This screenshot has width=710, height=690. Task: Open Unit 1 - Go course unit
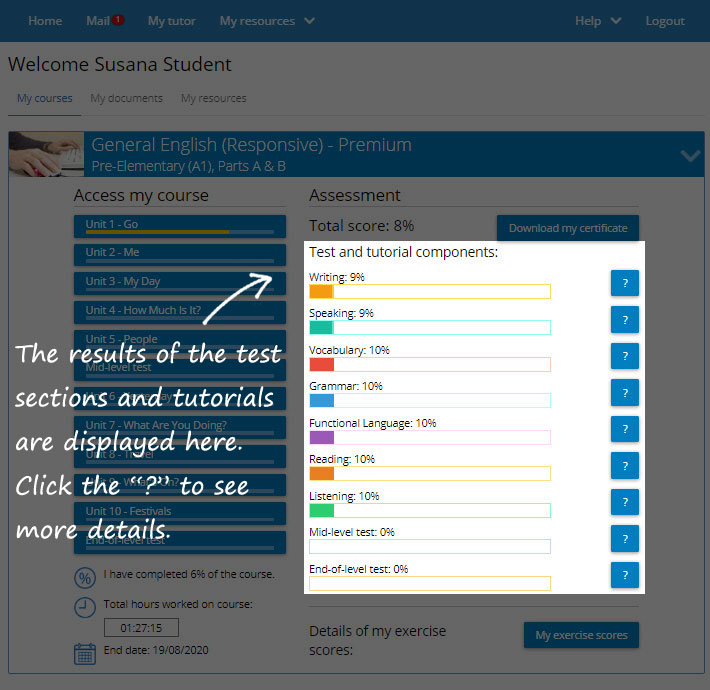pyautogui.click(x=179, y=226)
